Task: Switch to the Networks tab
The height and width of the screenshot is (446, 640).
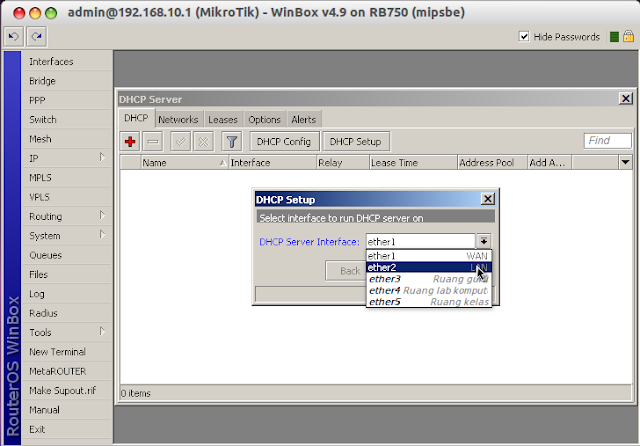Action: pos(178,120)
